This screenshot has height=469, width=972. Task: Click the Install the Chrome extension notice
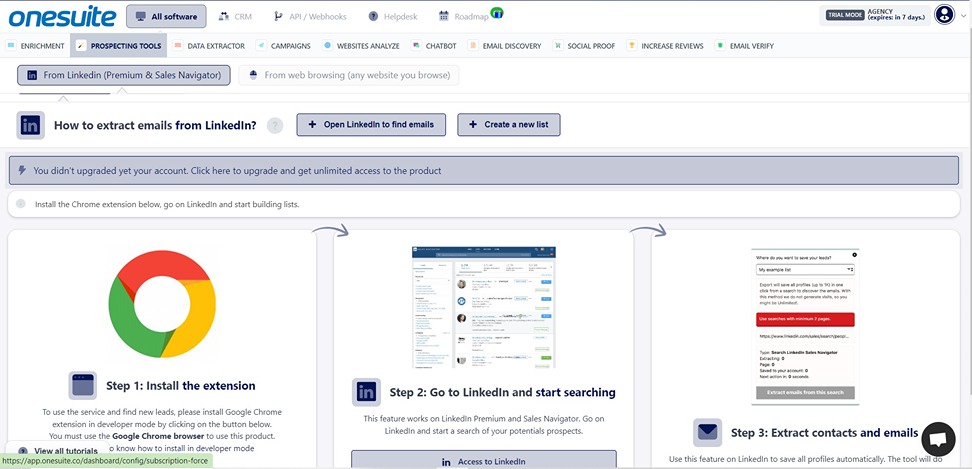tap(484, 204)
